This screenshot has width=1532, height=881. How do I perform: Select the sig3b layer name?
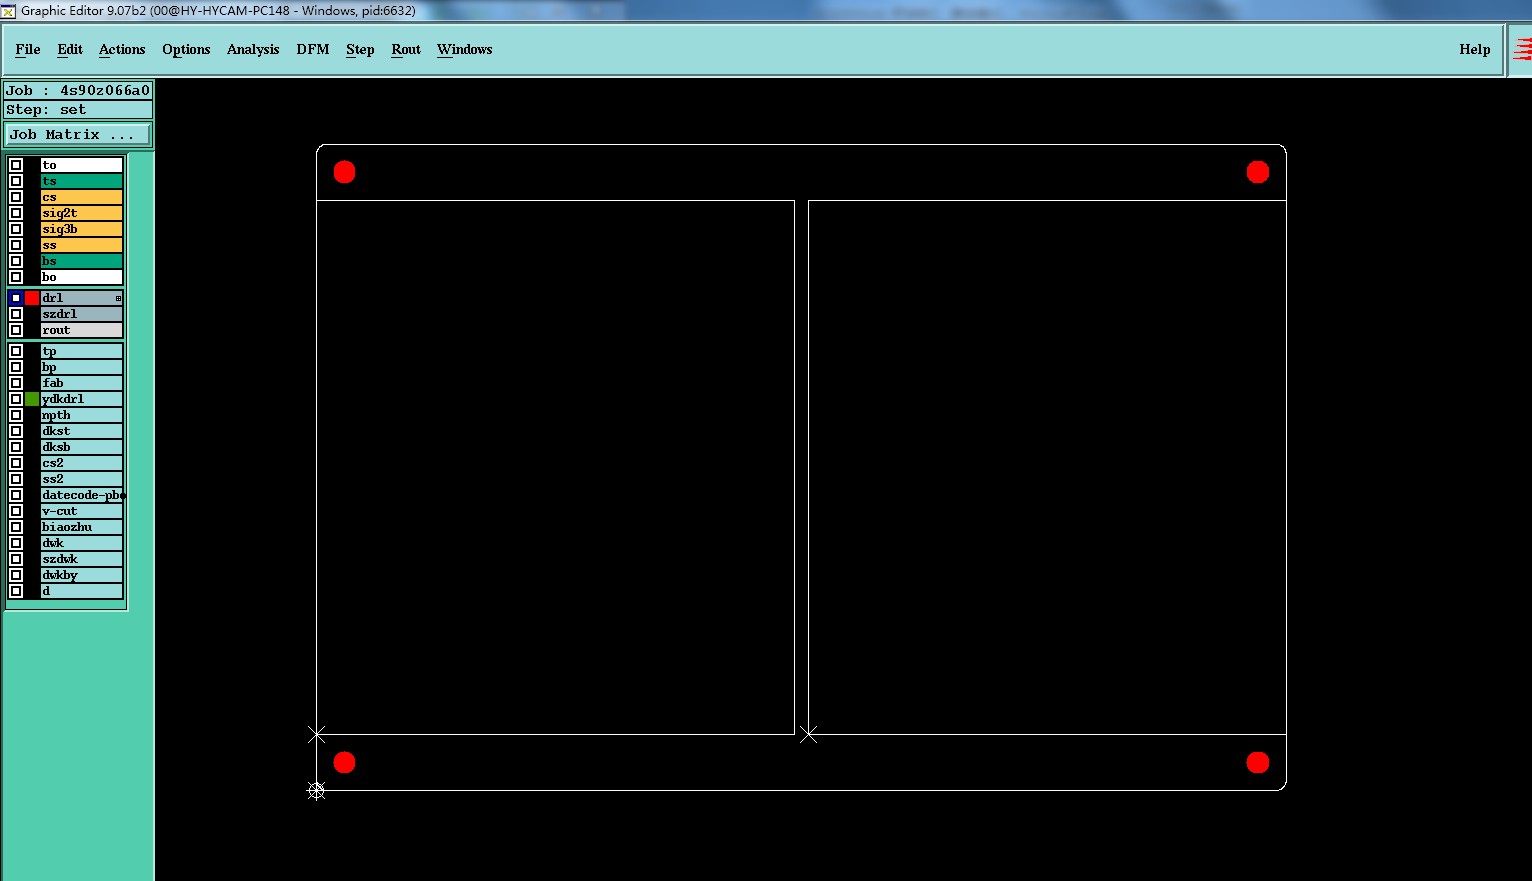click(82, 229)
